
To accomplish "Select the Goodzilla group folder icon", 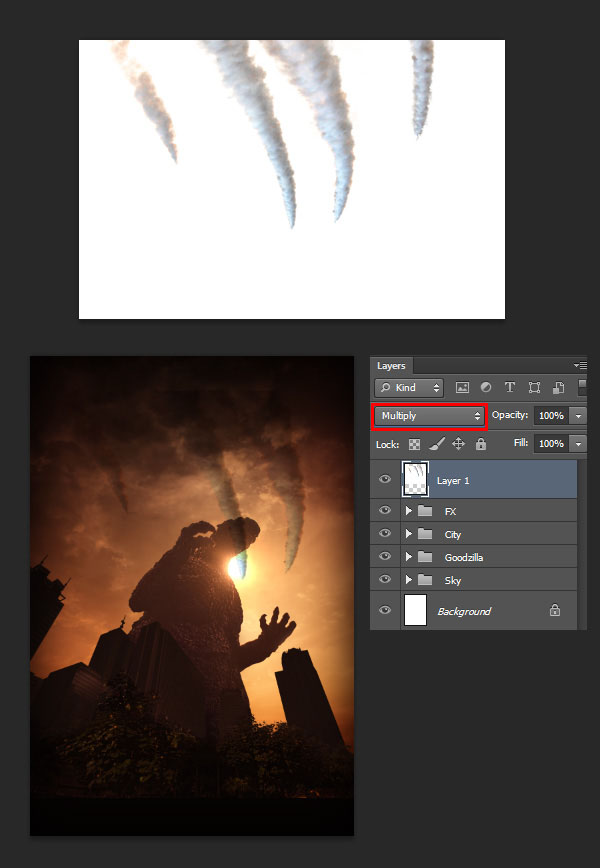I will pyautogui.click(x=425, y=557).
